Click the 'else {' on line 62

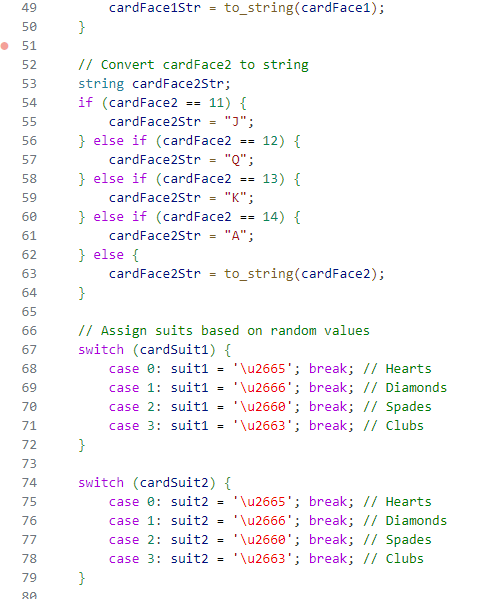pyautogui.click(x=116, y=255)
